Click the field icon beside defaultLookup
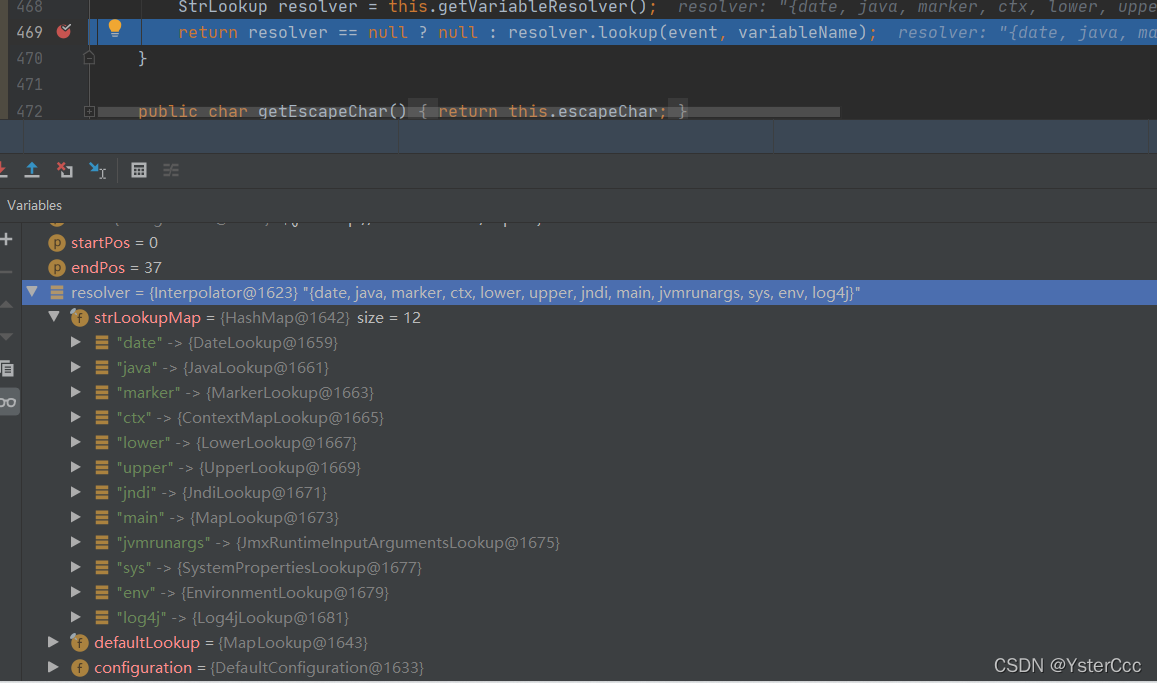 80,642
